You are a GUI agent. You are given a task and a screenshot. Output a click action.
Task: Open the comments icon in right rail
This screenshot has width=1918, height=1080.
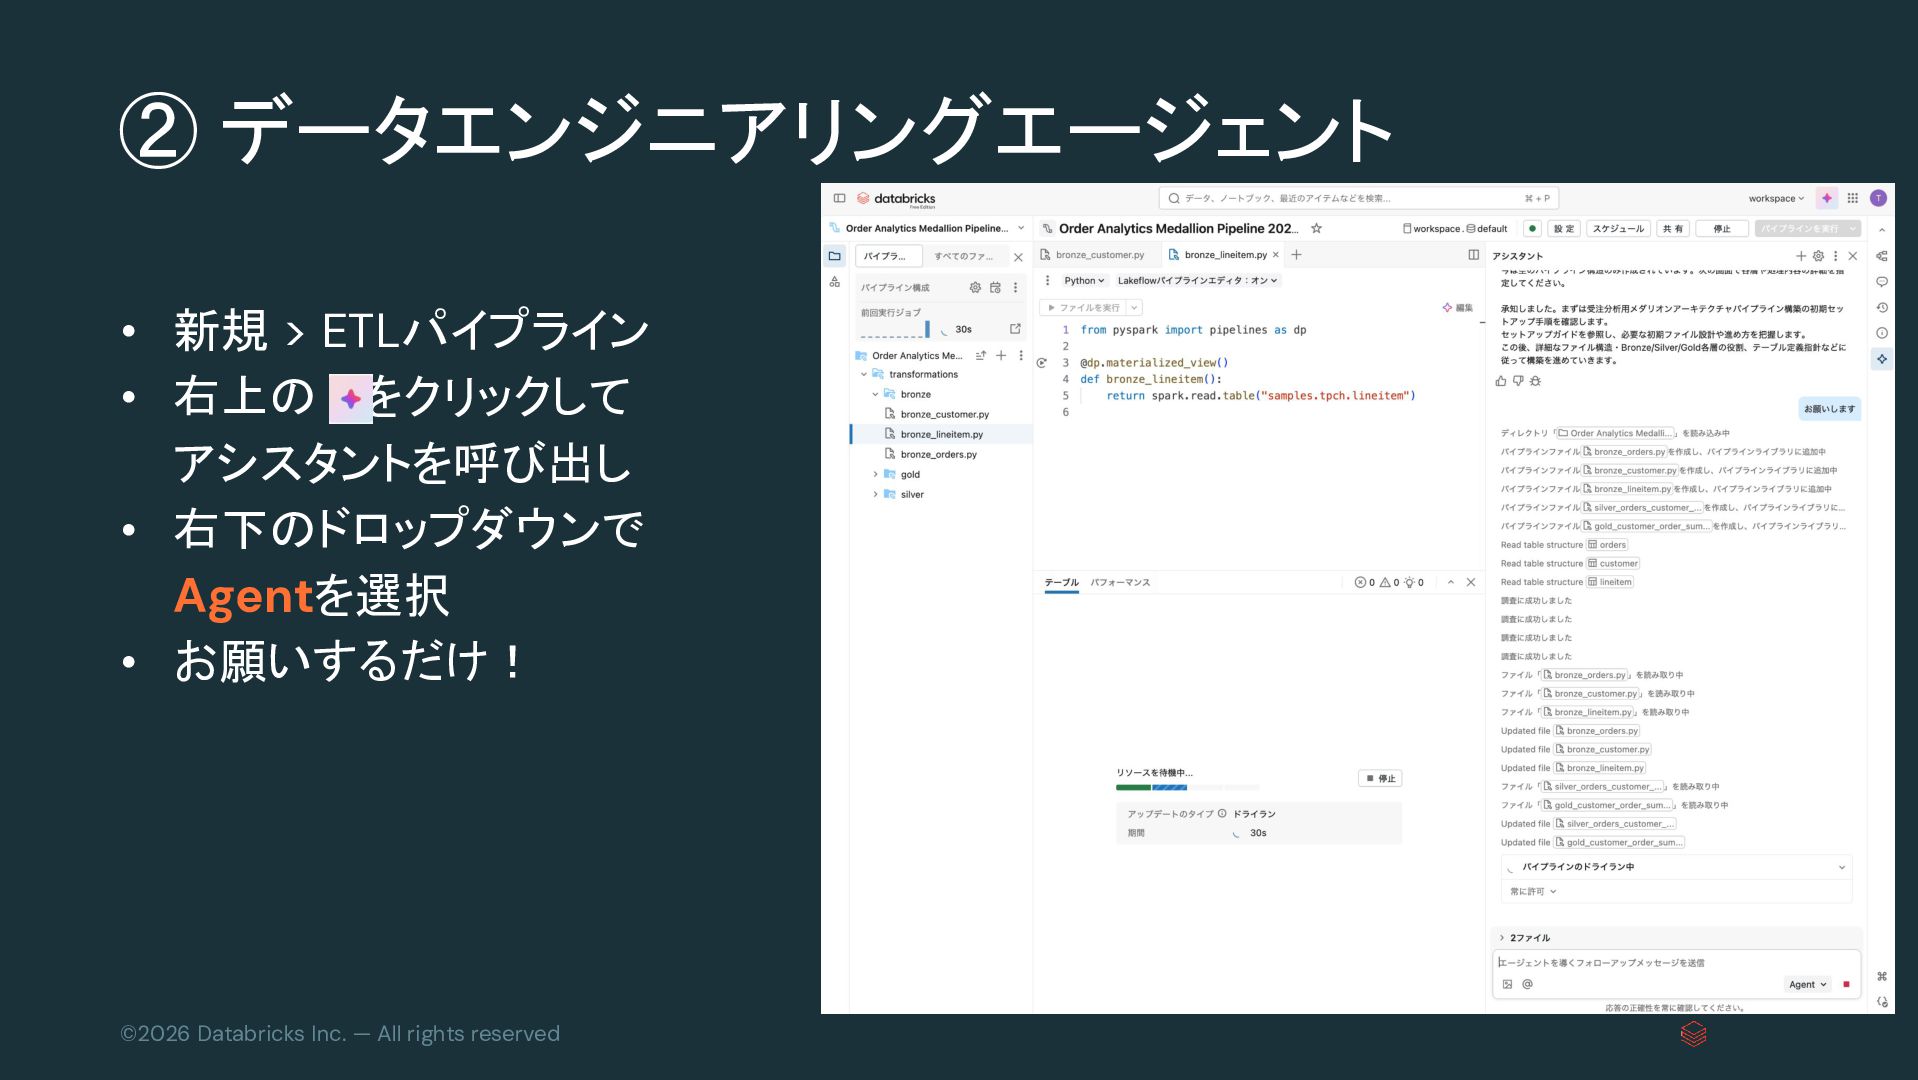pos(1882,282)
